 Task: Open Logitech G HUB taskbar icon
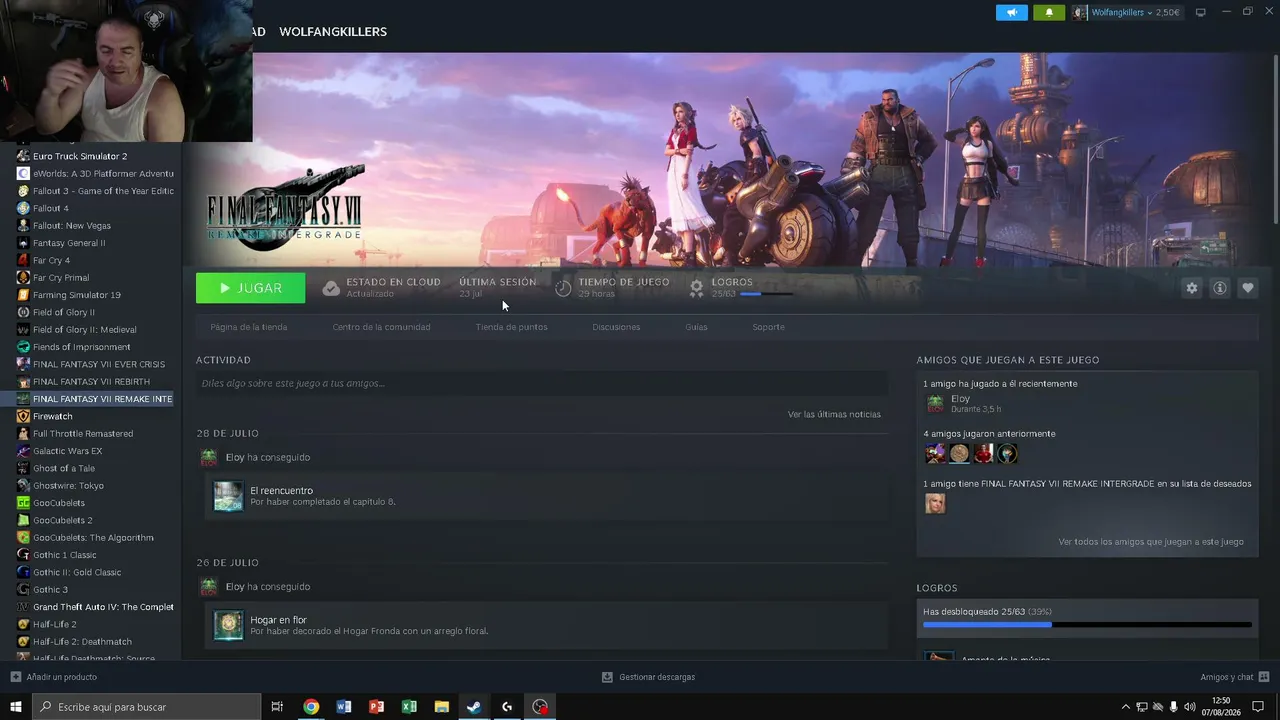507,707
